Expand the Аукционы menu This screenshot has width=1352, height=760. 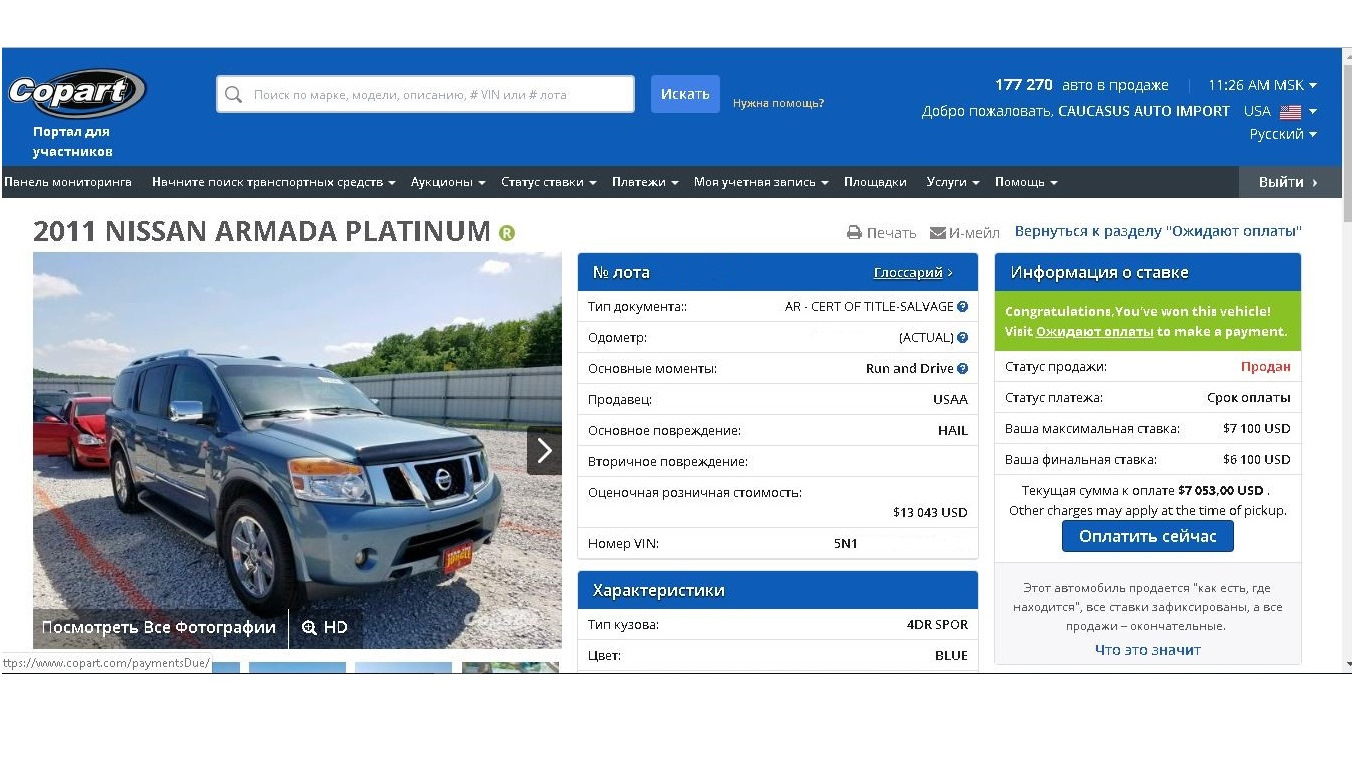coord(447,182)
